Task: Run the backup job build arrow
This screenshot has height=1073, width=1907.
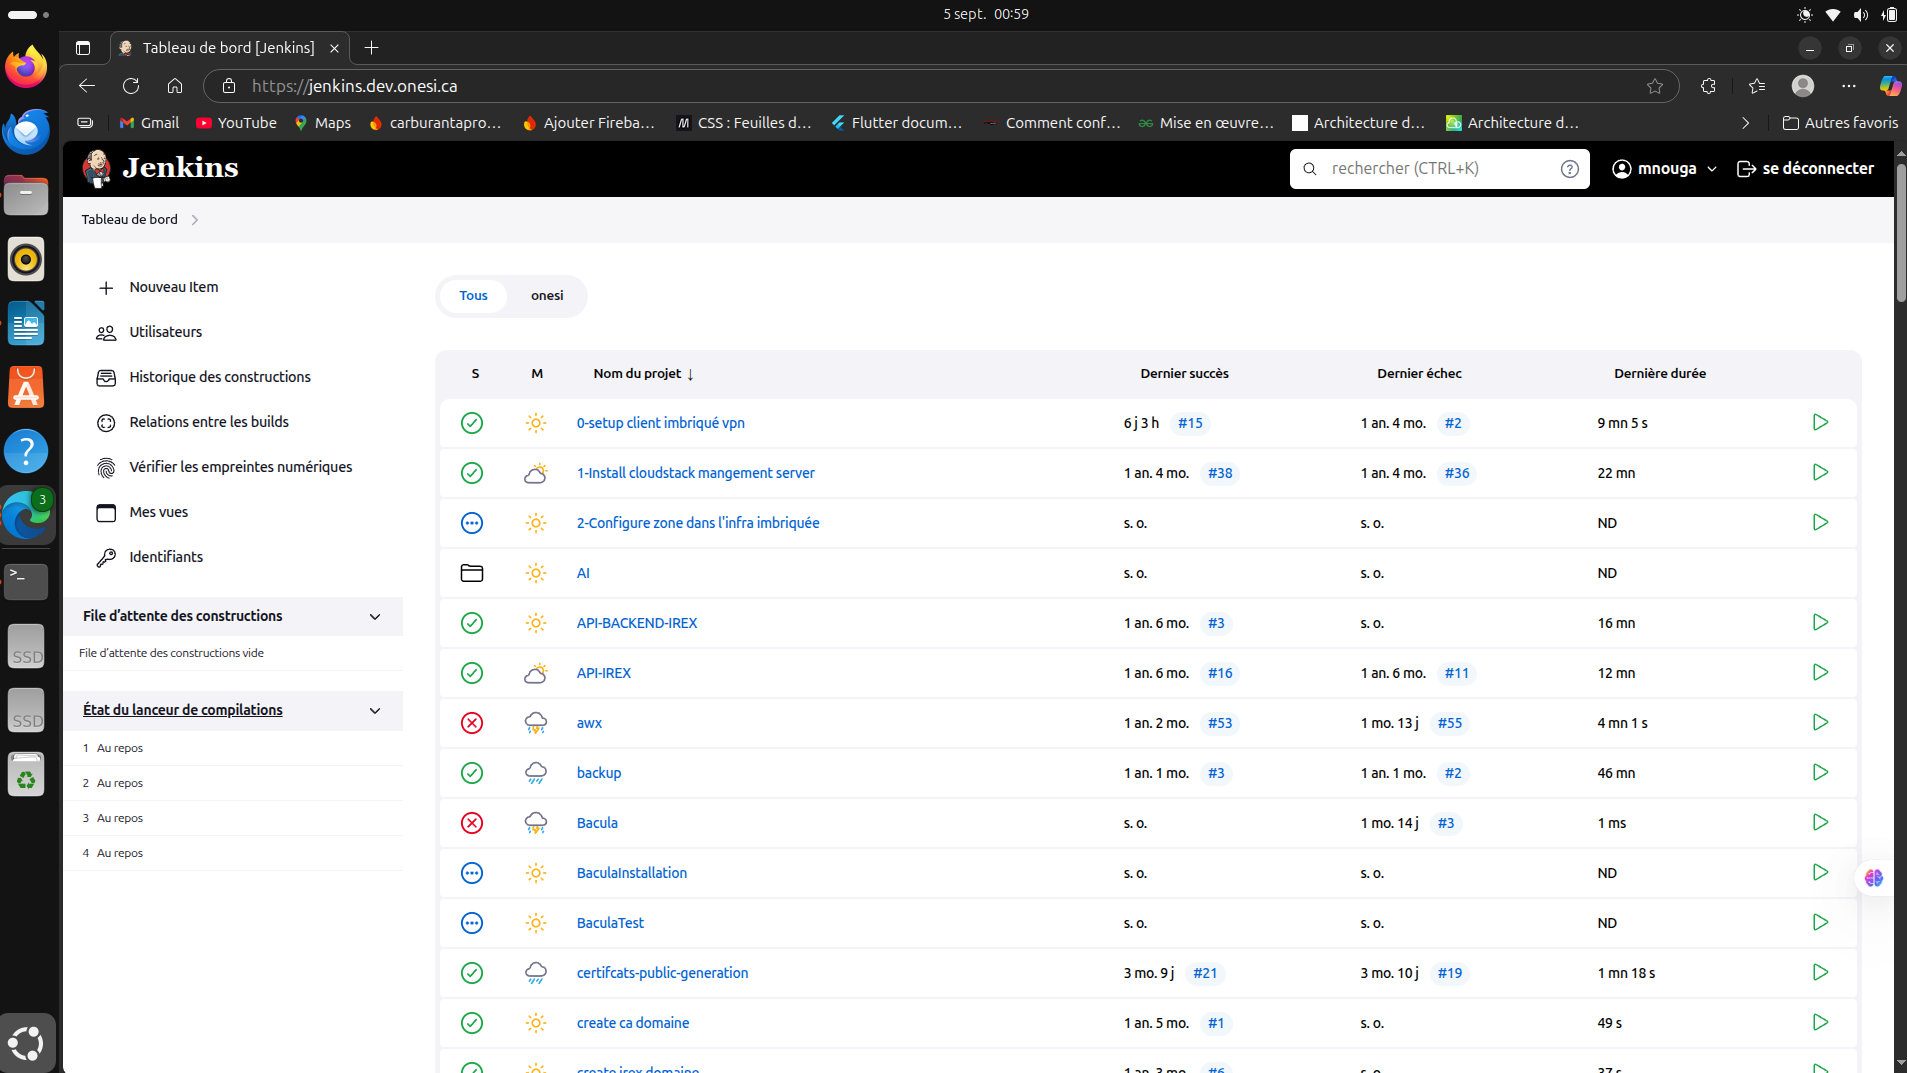Action: 1820,772
